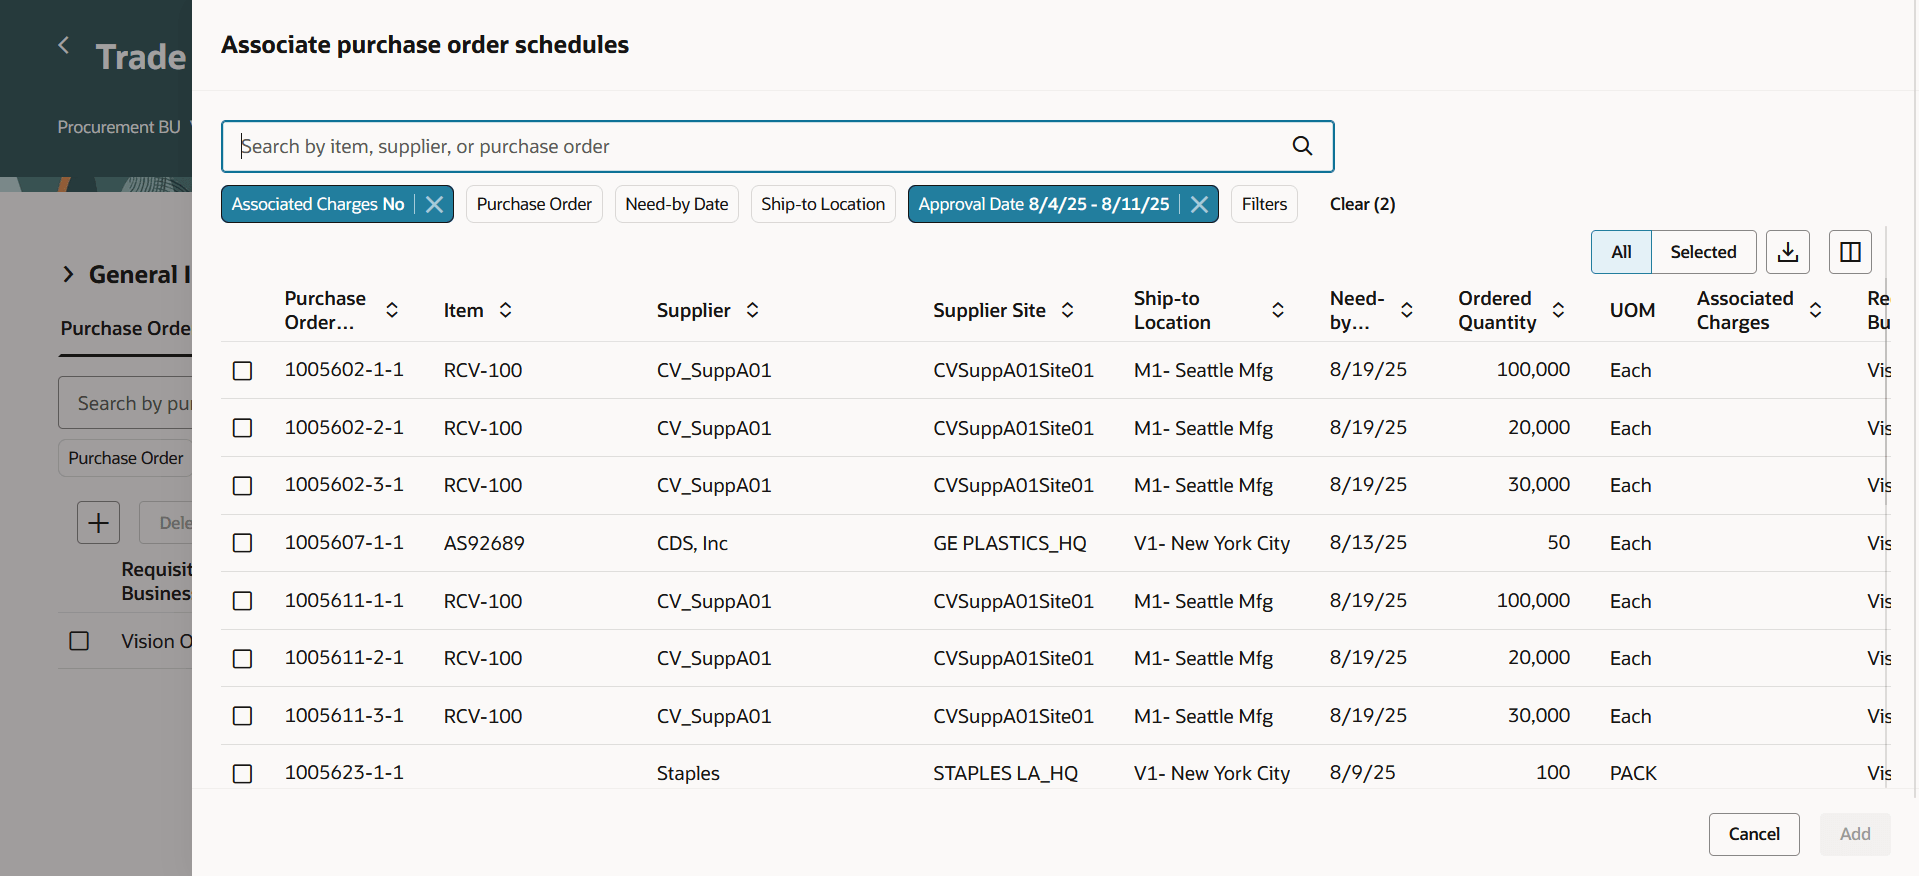Click Clear (2) to reset filters
Screen dimensions: 1919x876
1362,204
